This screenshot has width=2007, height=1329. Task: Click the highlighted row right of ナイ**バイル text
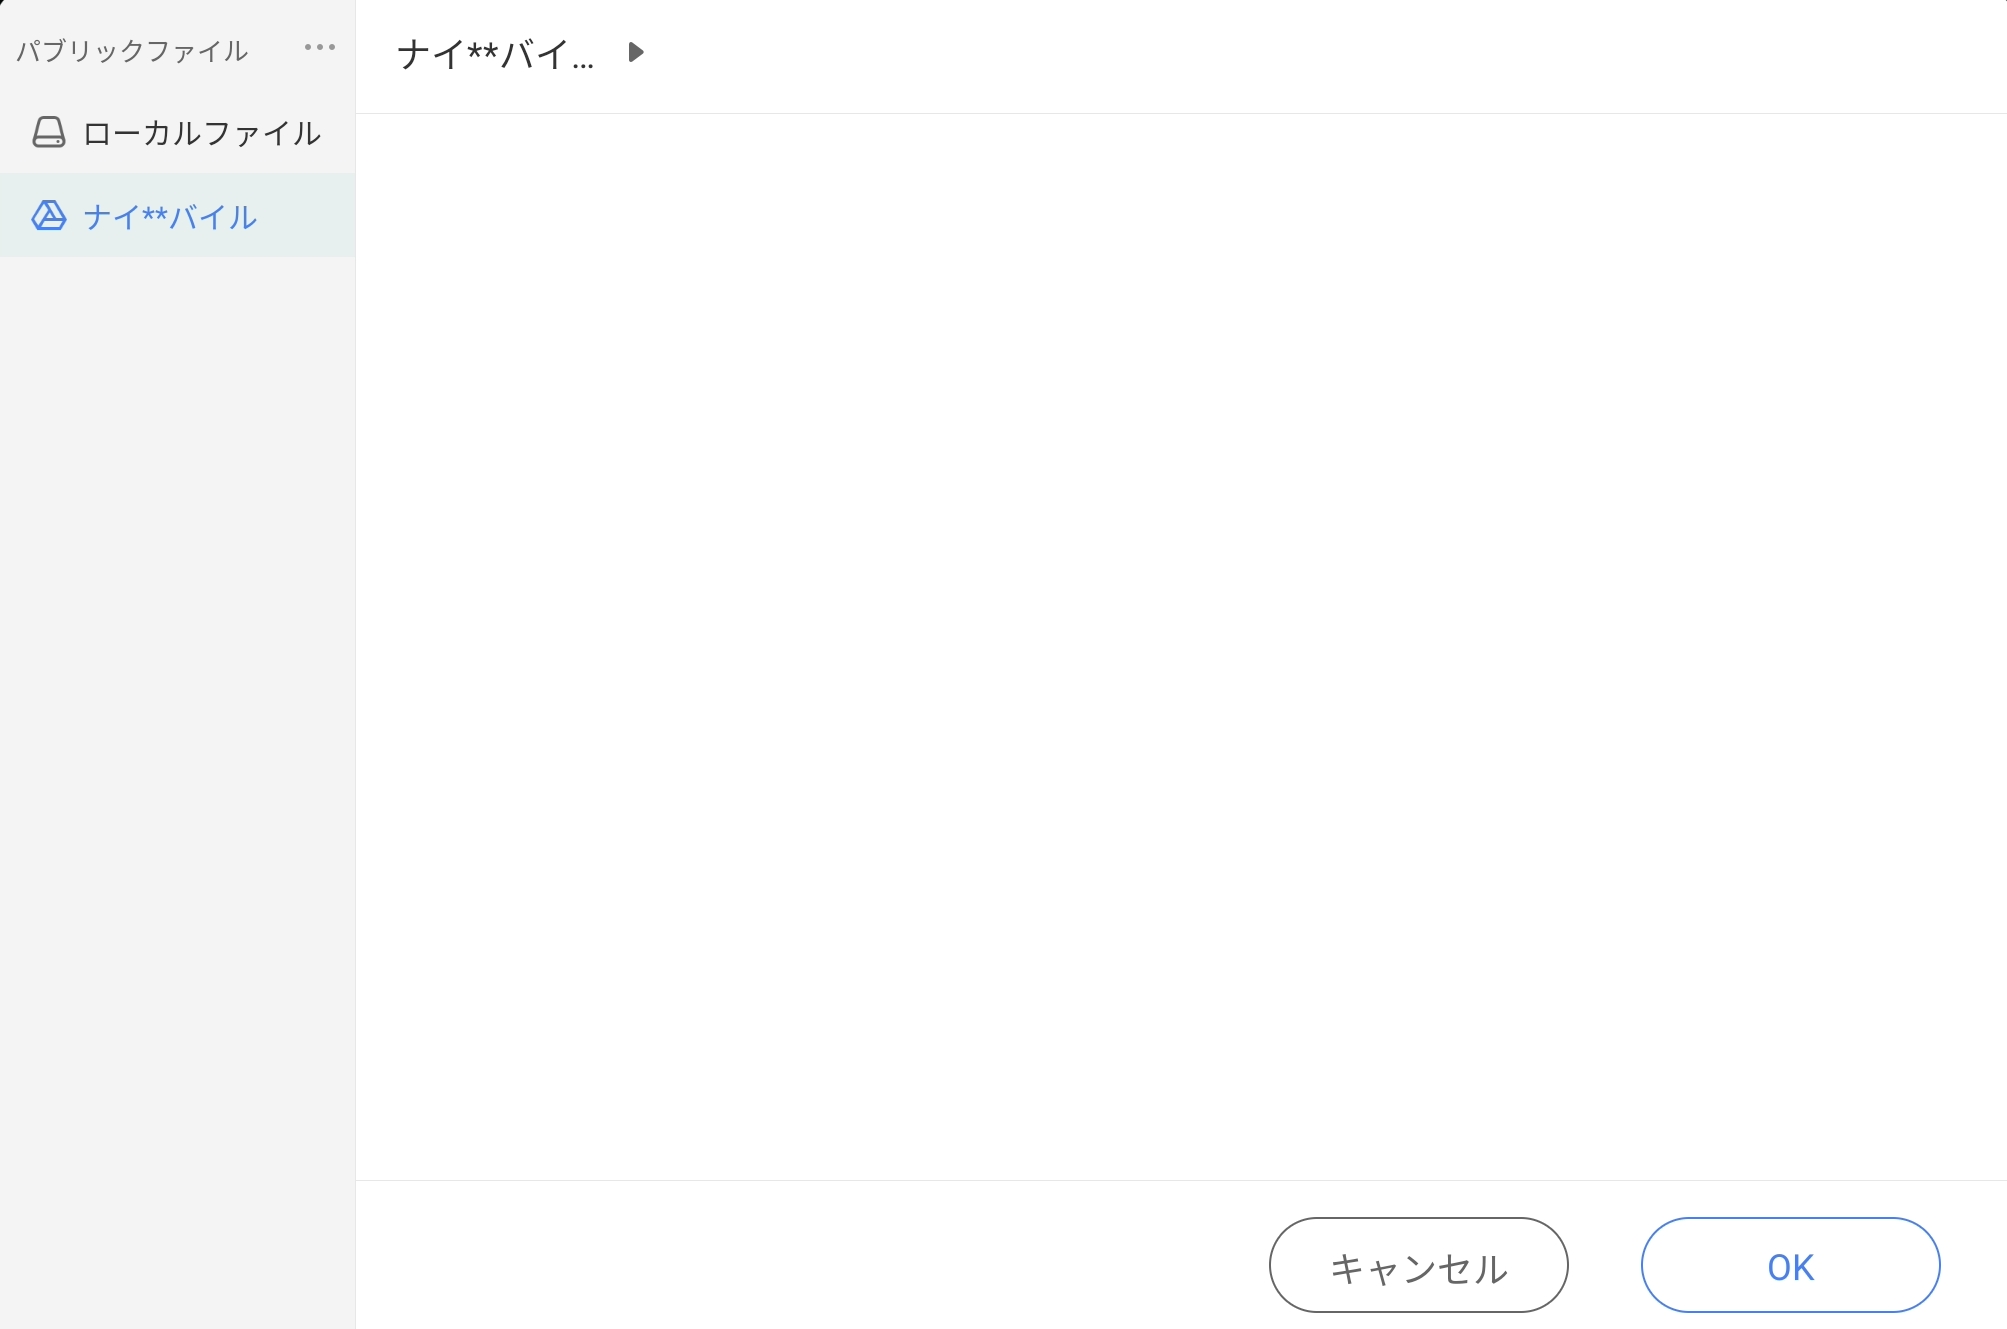pyautogui.click(x=310, y=216)
